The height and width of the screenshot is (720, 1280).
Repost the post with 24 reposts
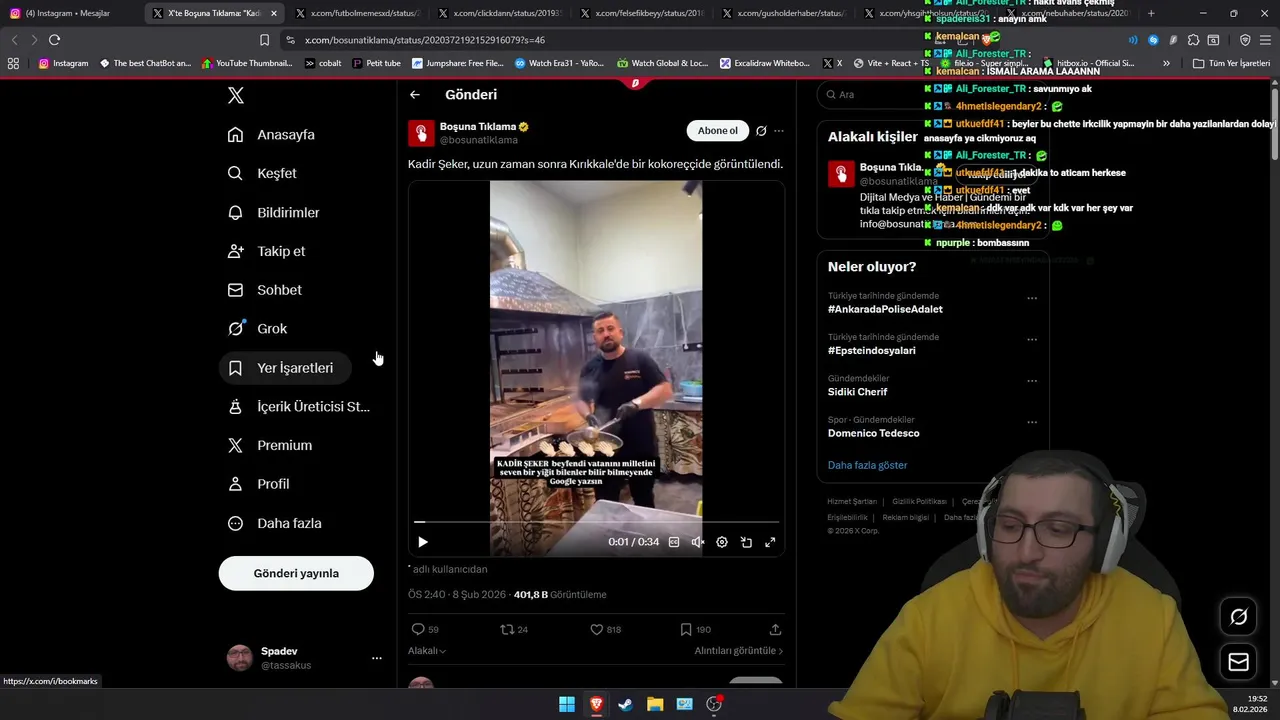click(x=514, y=630)
